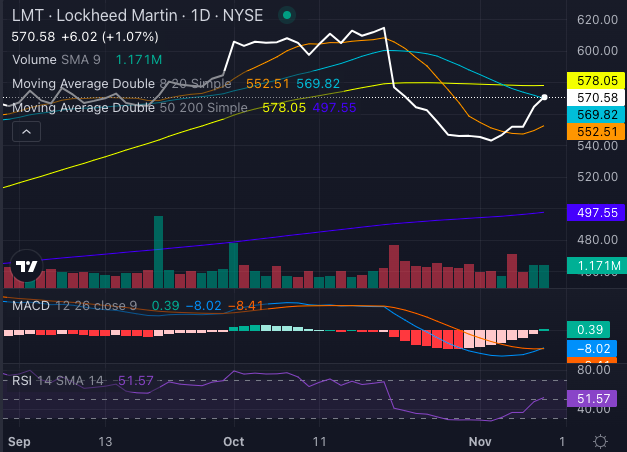Click the current price dot on chart
Viewport: 627px width, 452px height.
(544, 97)
